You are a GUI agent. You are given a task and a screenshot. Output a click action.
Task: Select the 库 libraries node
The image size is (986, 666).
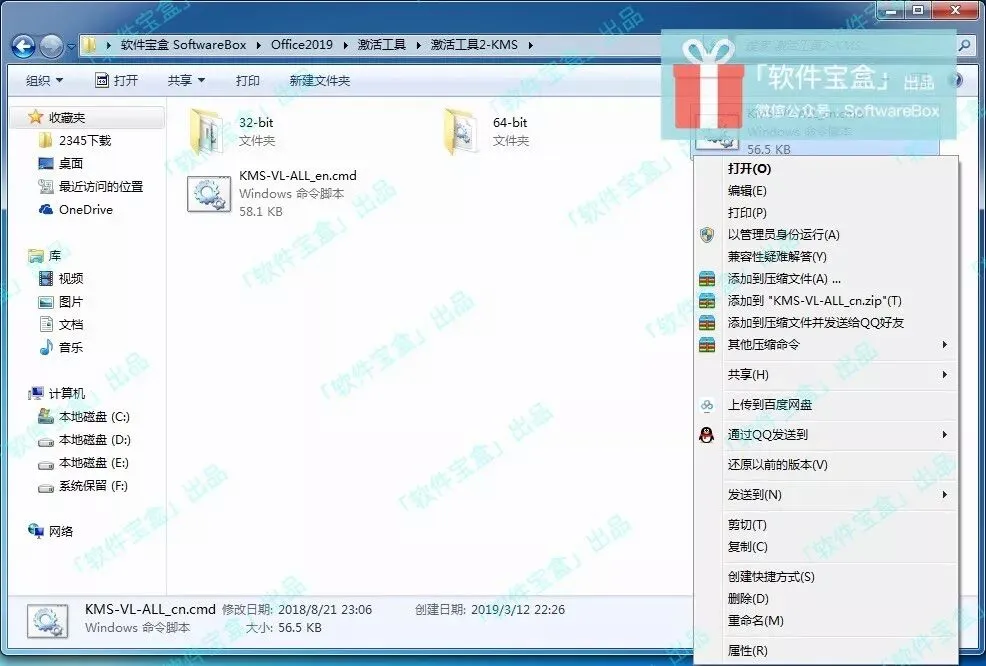(45, 256)
